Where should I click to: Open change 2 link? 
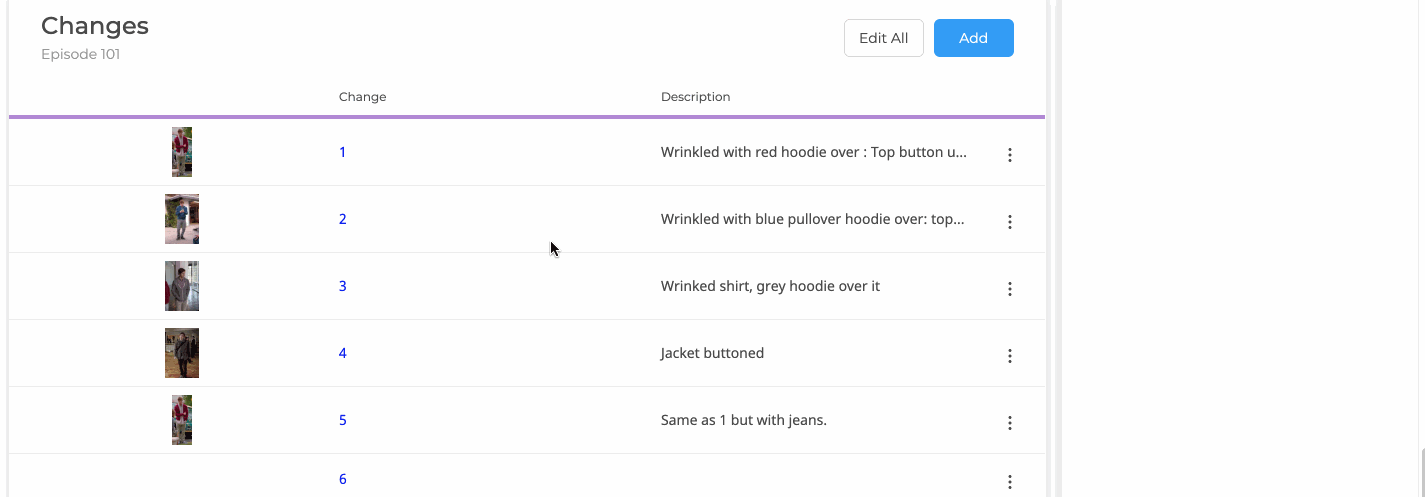pyautogui.click(x=343, y=219)
